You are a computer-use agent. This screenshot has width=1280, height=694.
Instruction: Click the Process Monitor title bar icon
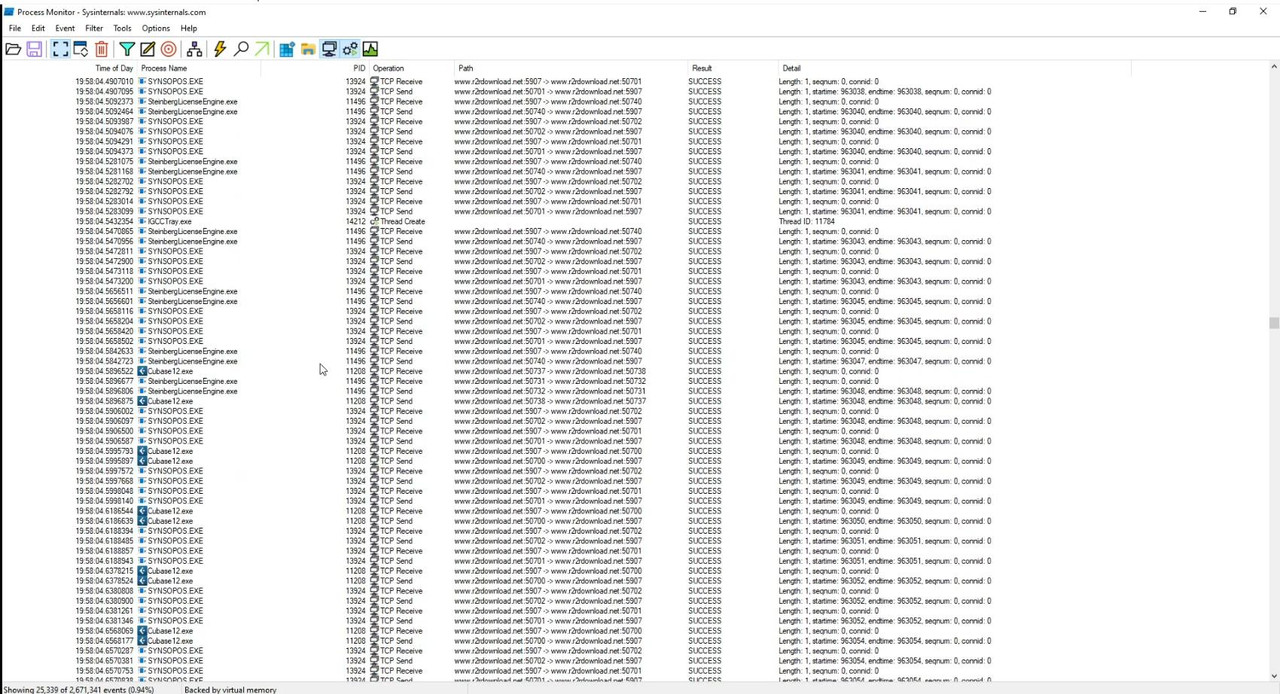coord(8,11)
